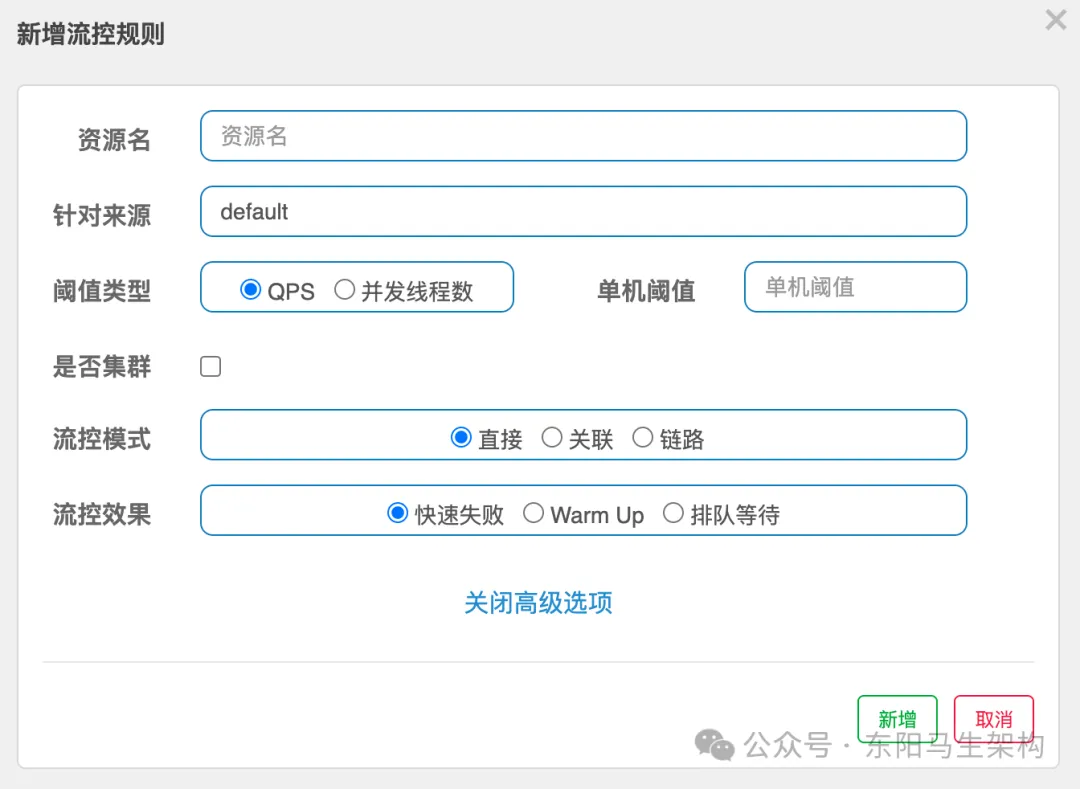
Task: Select Warm Up flow control effect
Action: pos(533,513)
